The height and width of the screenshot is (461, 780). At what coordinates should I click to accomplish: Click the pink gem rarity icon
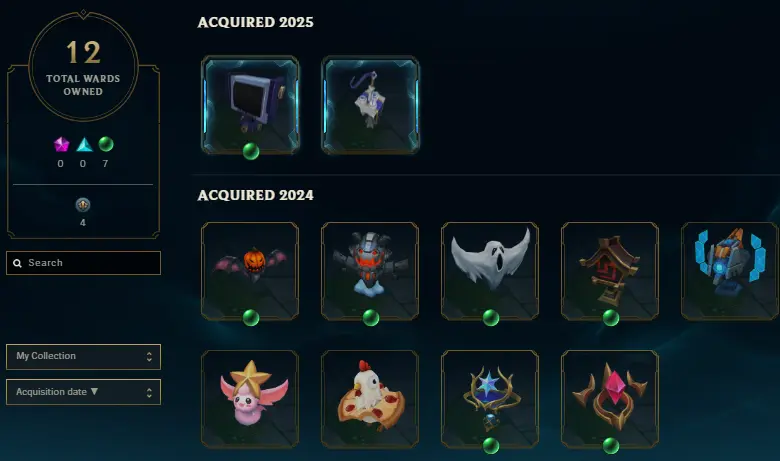pyautogui.click(x=61, y=145)
